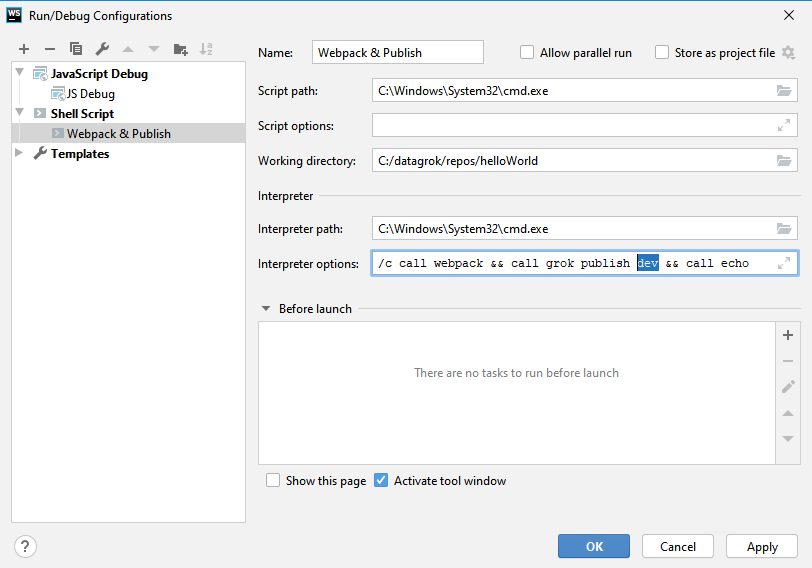This screenshot has width=812, height=568.
Task: Cancel the dialog
Action: pyautogui.click(x=678, y=546)
